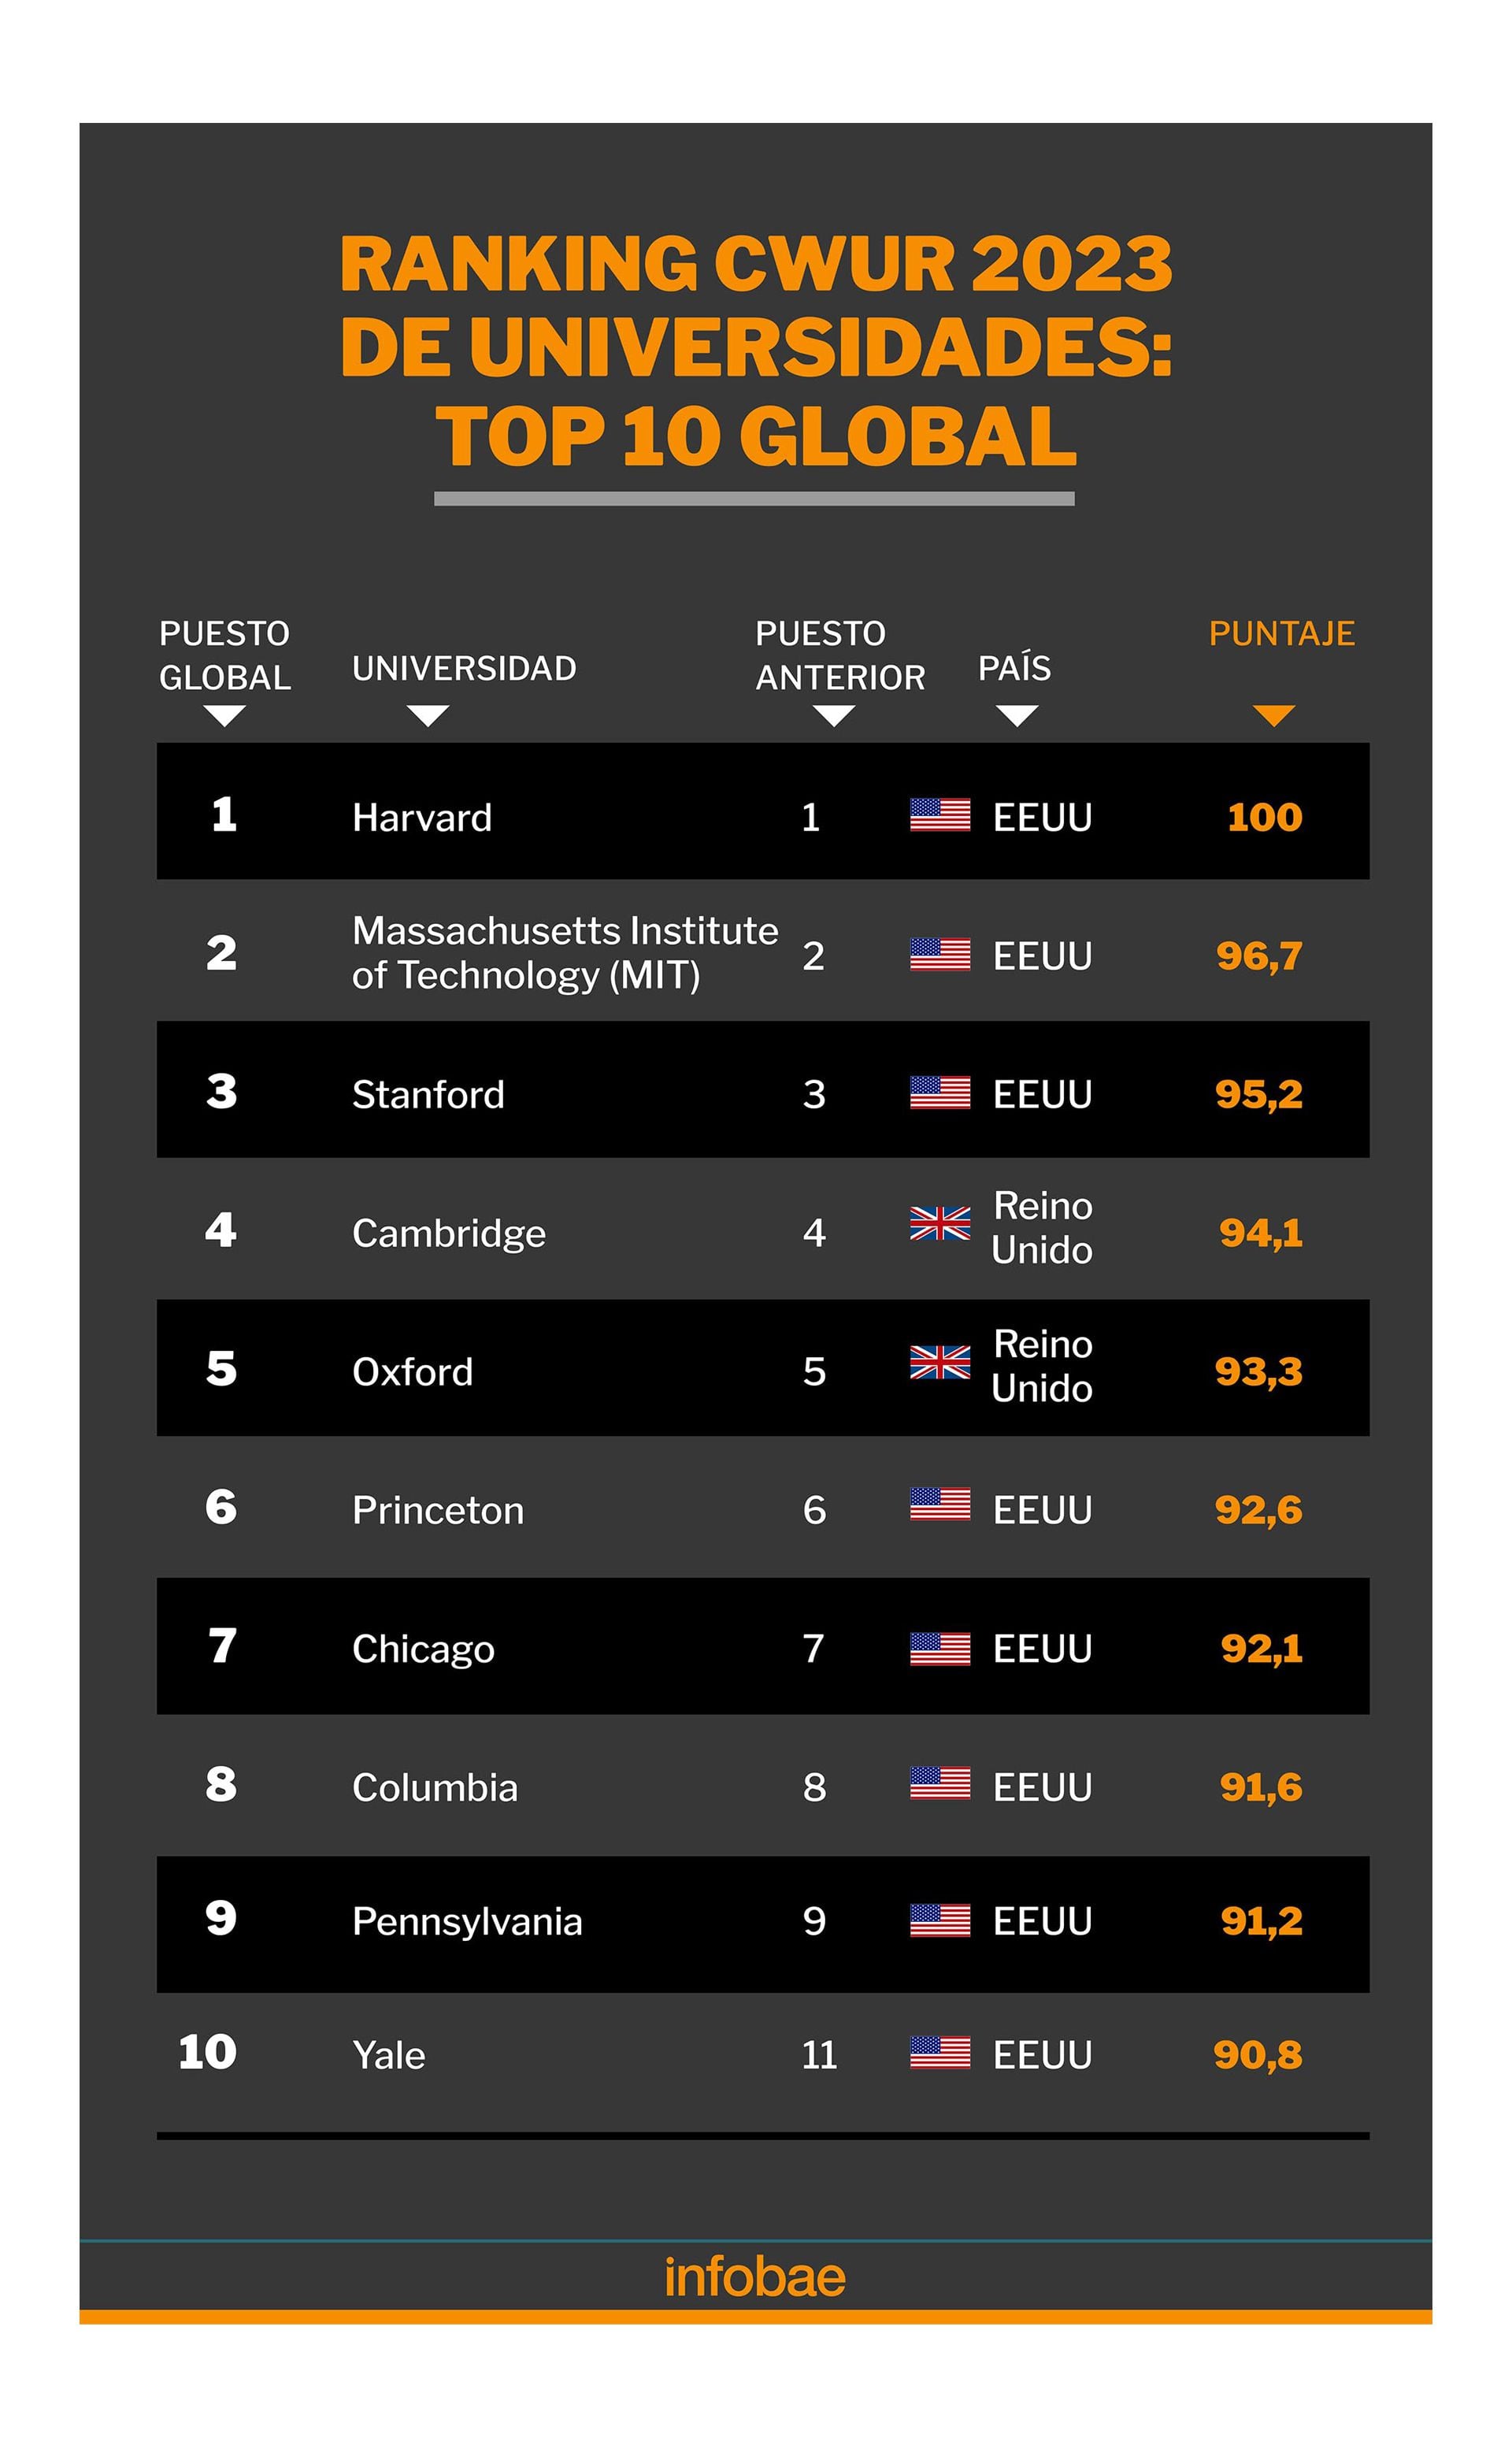1512x2460 pixels.
Task: Click the arrow under País header
Action: coord(1017,716)
